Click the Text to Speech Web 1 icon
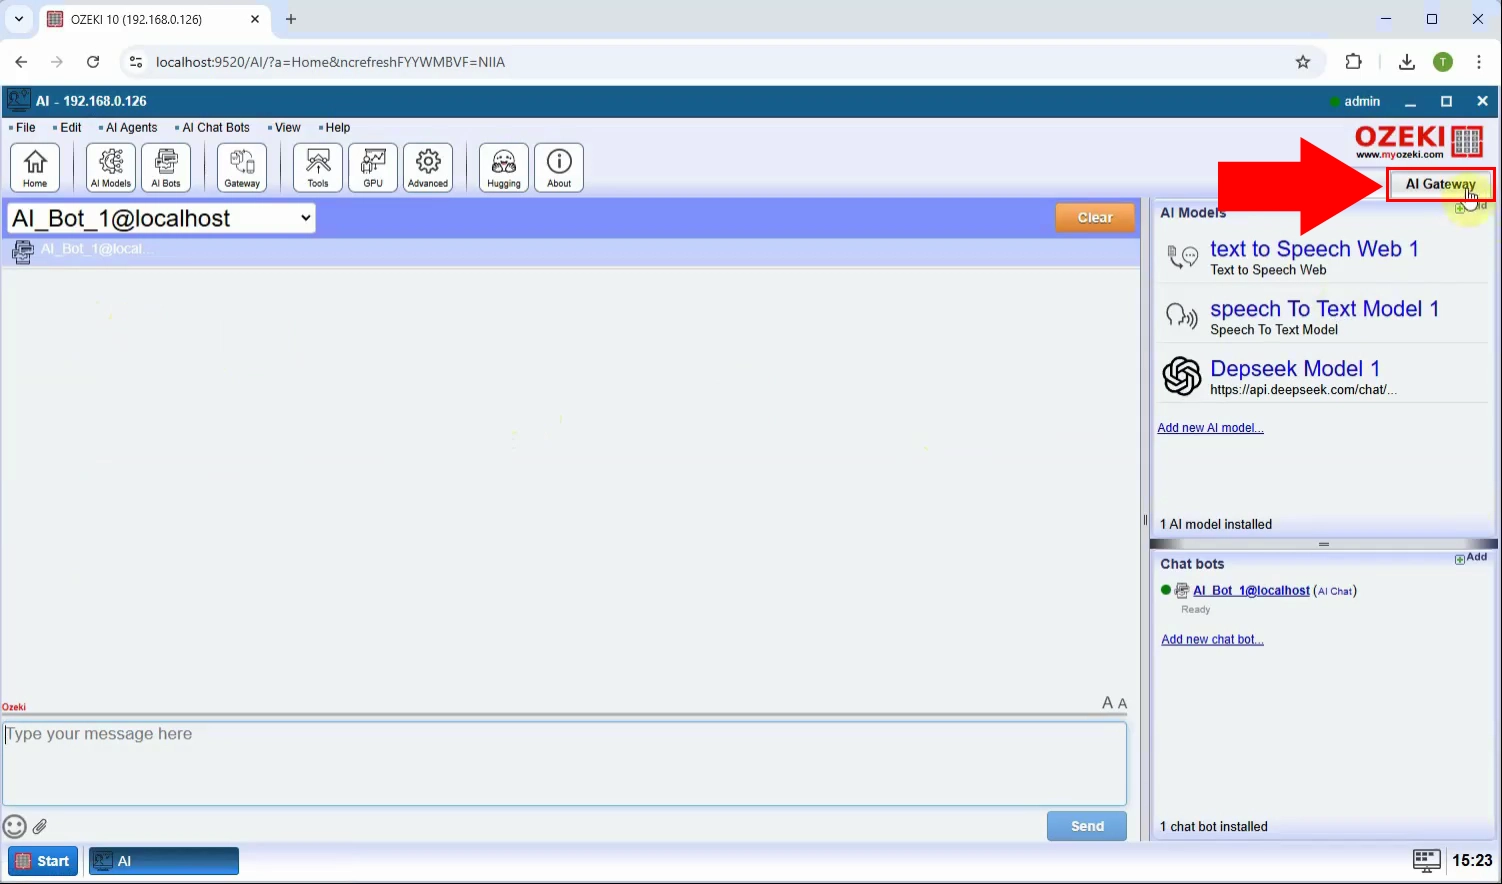This screenshot has height=884, width=1502. pyautogui.click(x=1182, y=257)
